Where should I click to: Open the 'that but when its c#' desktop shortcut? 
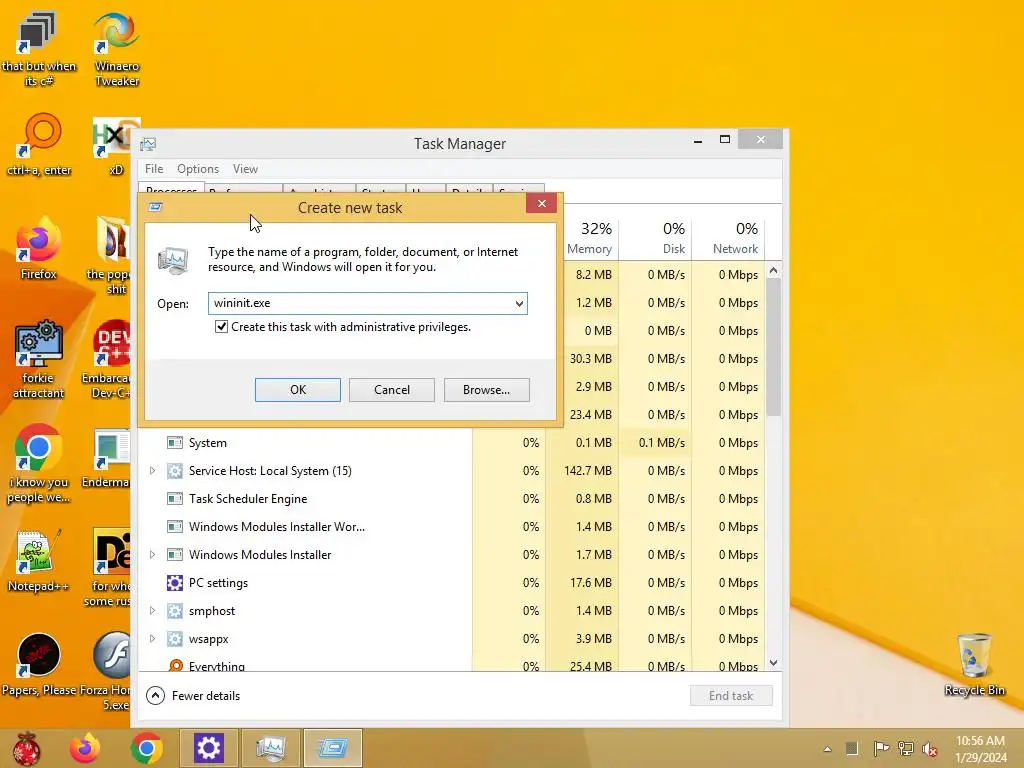click(x=38, y=50)
